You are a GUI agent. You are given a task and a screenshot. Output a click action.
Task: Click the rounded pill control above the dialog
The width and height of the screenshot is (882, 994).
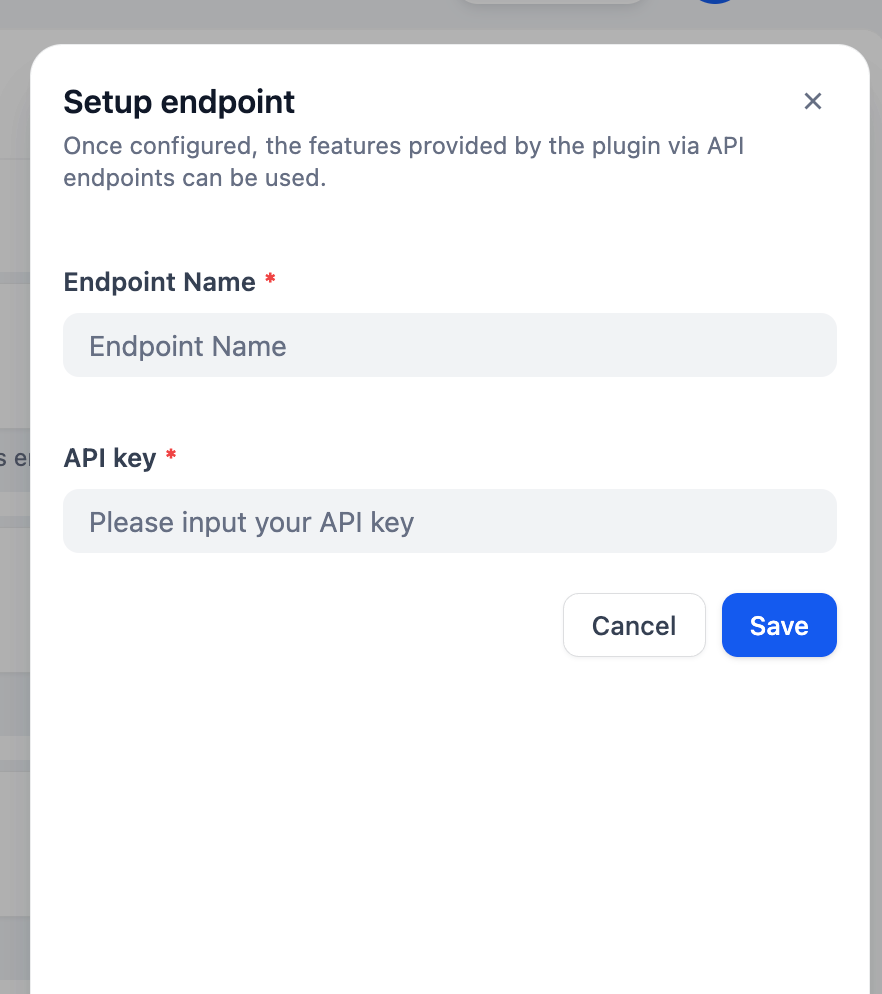pos(552,2)
